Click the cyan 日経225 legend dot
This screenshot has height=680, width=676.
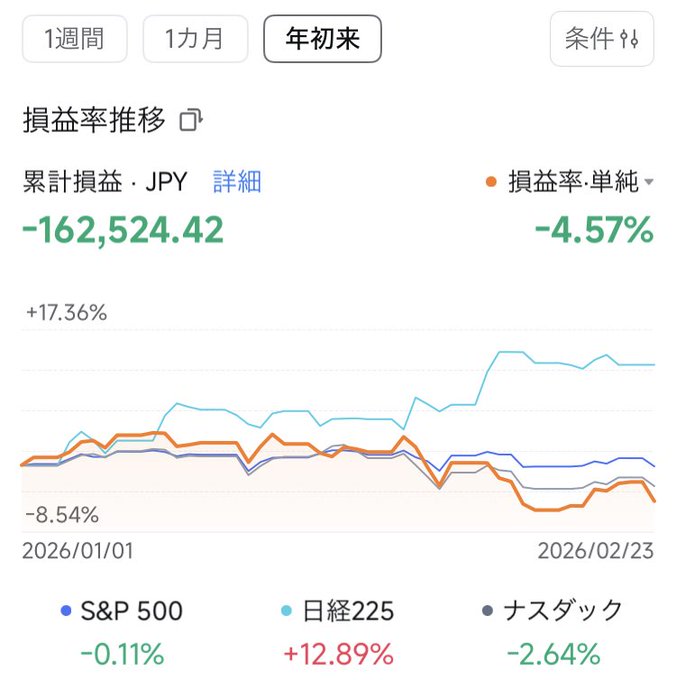click(287, 610)
